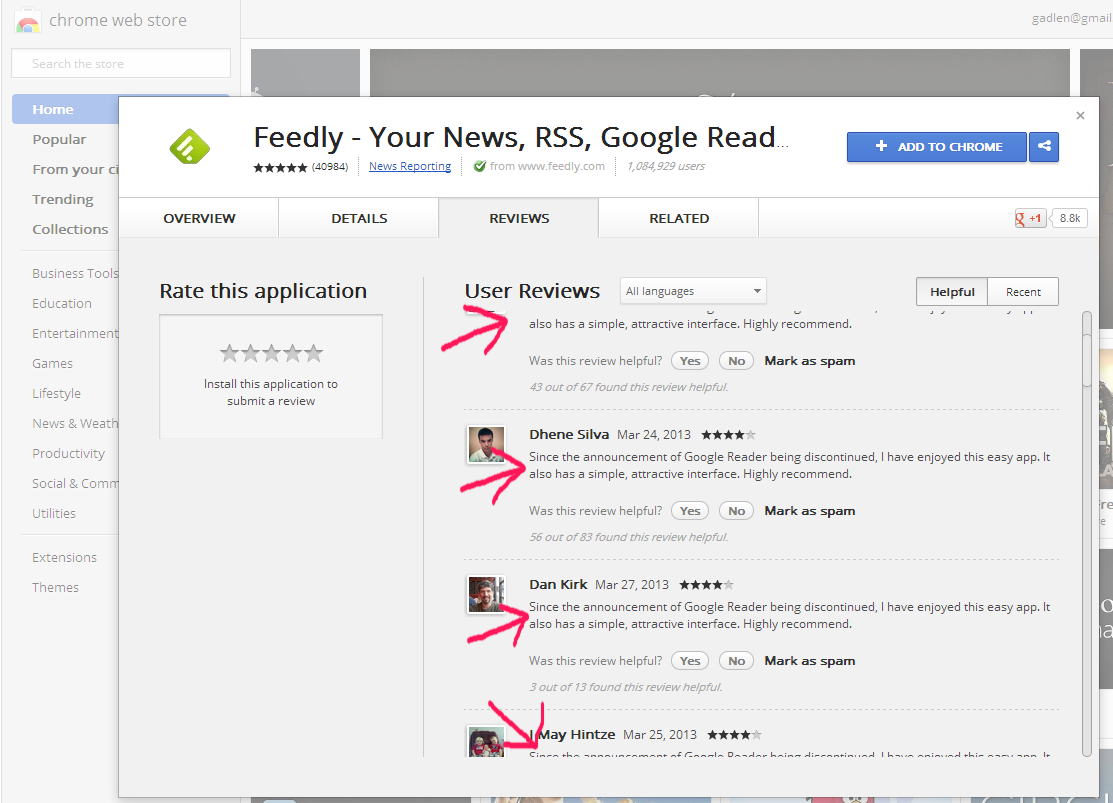Sort reviews by Helpful
The height and width of the screenshot is (803, 1113).
952,292
